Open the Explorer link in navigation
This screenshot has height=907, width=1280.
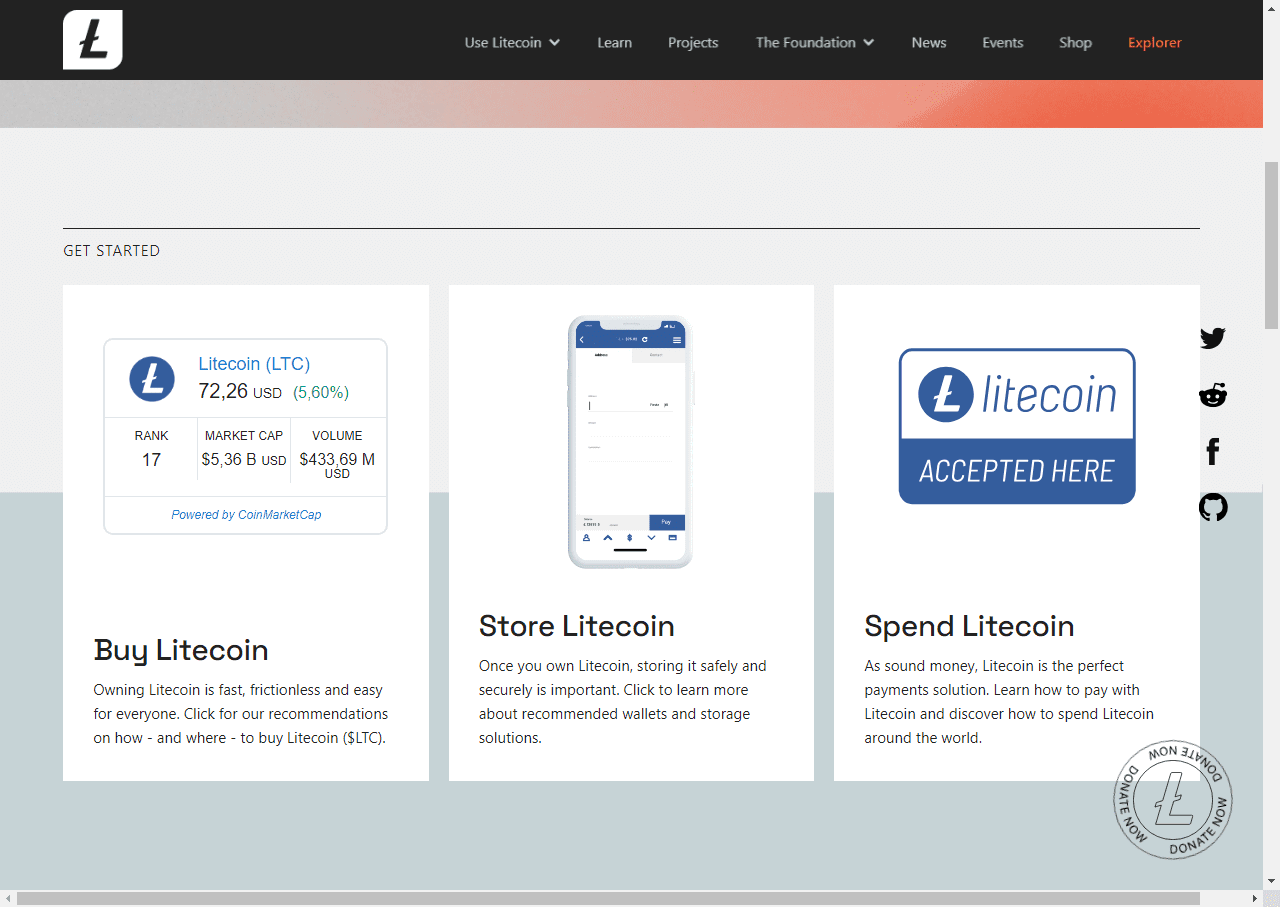point(1155,42)
